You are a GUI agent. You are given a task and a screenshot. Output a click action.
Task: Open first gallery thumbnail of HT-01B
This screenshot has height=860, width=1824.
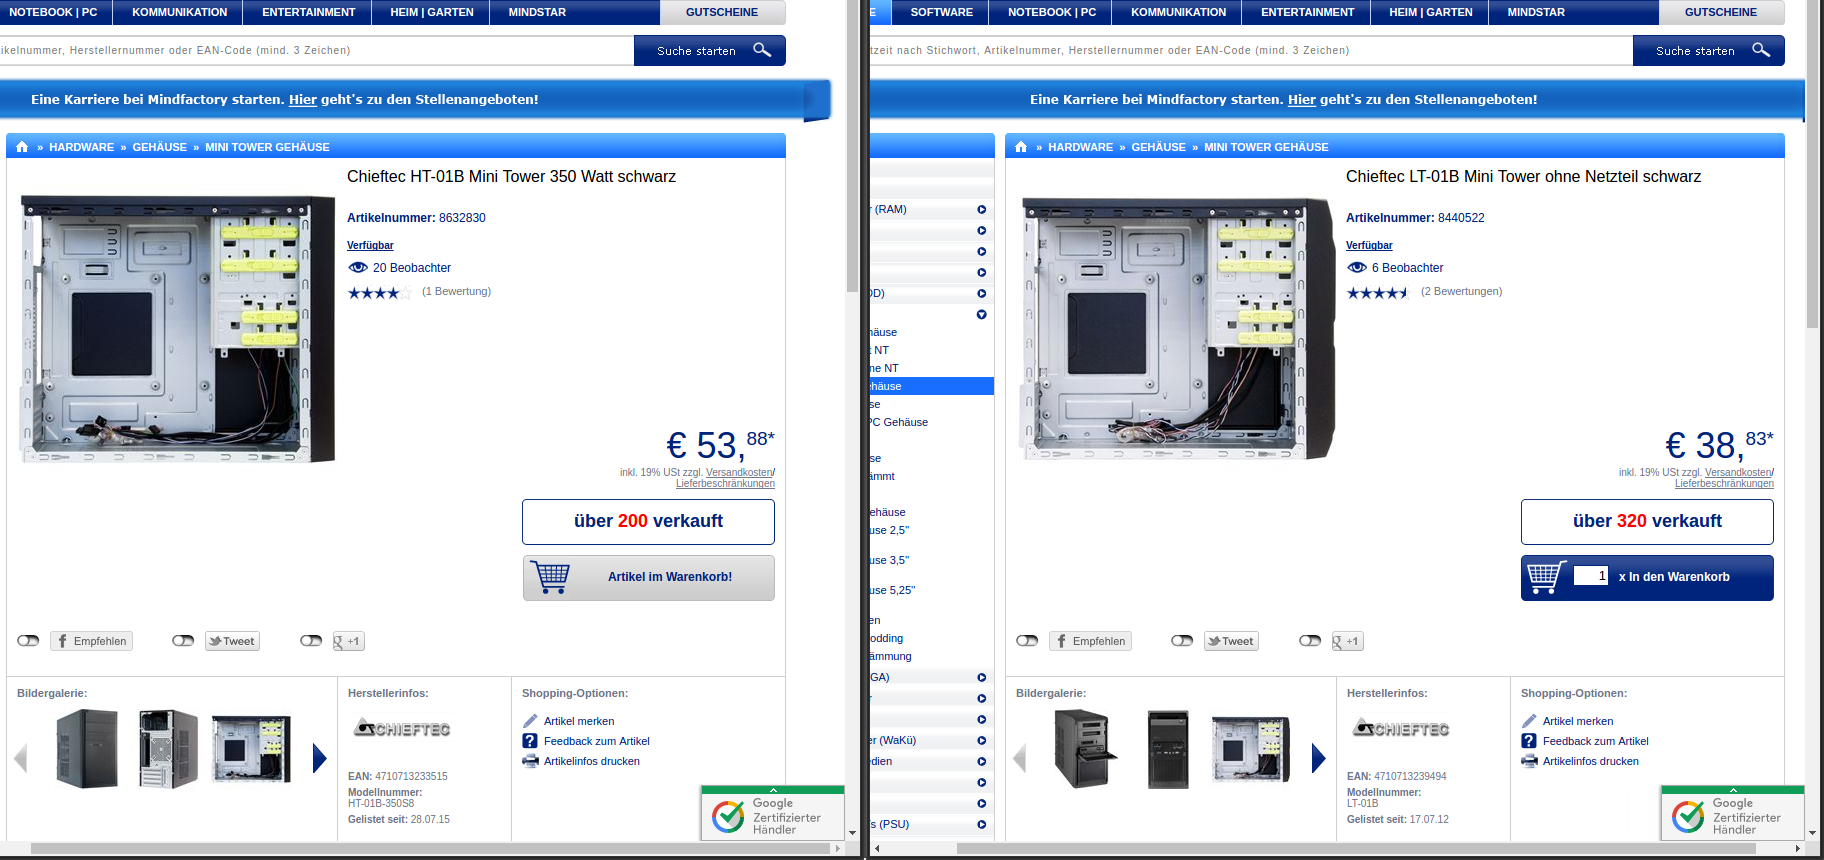[x=87, y=748]
